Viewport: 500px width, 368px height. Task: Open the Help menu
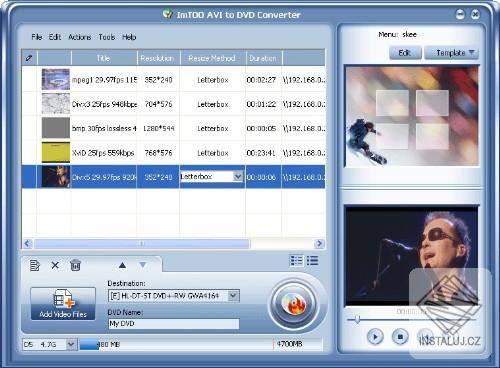(x=129, y=37)
